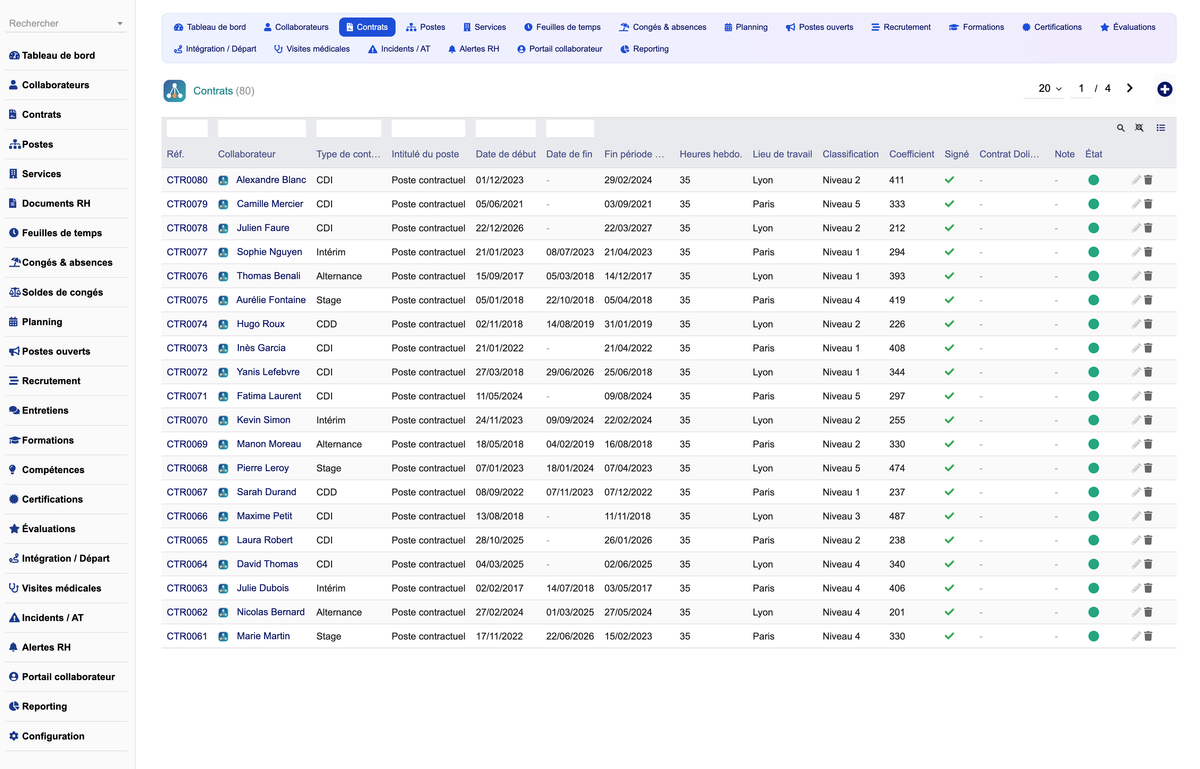The width and height of the screenshot is (1200, 769).
Task: Click signed checkmark for CTR0078
Action: tap(949, 228)
